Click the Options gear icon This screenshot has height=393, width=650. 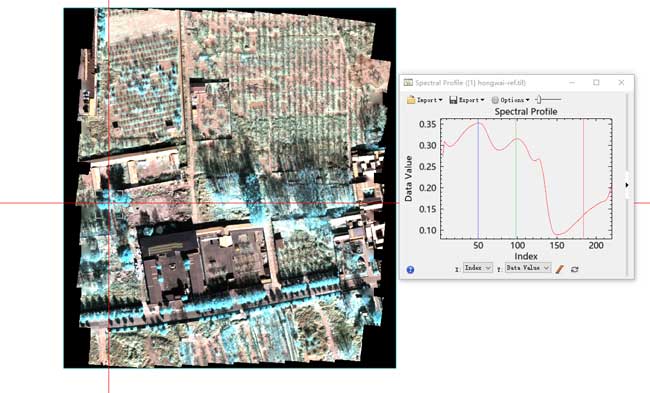pos(495,100)
